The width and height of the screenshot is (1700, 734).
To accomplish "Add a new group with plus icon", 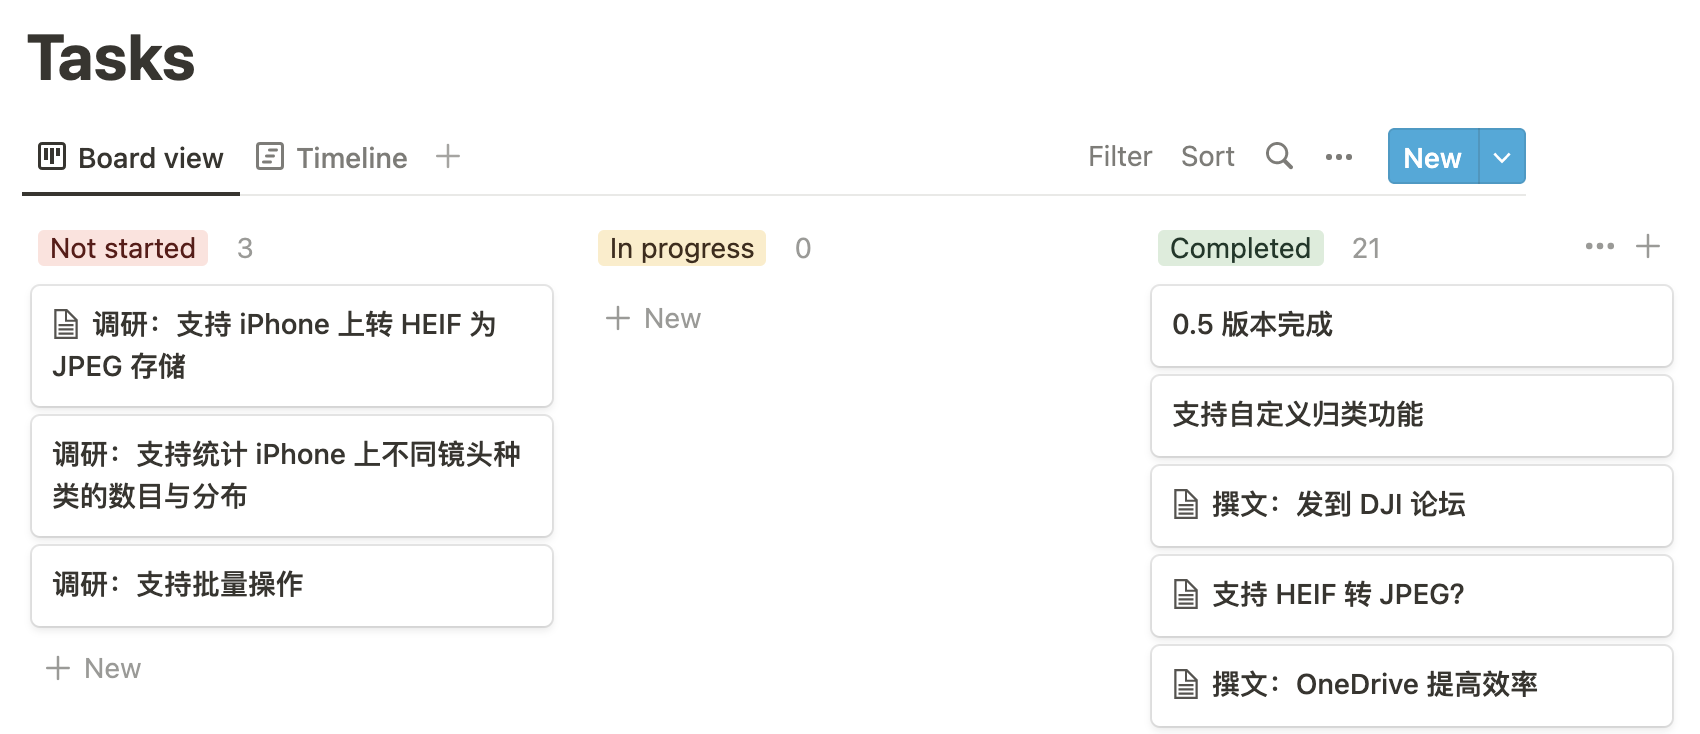I will [x=1647, y=246].
